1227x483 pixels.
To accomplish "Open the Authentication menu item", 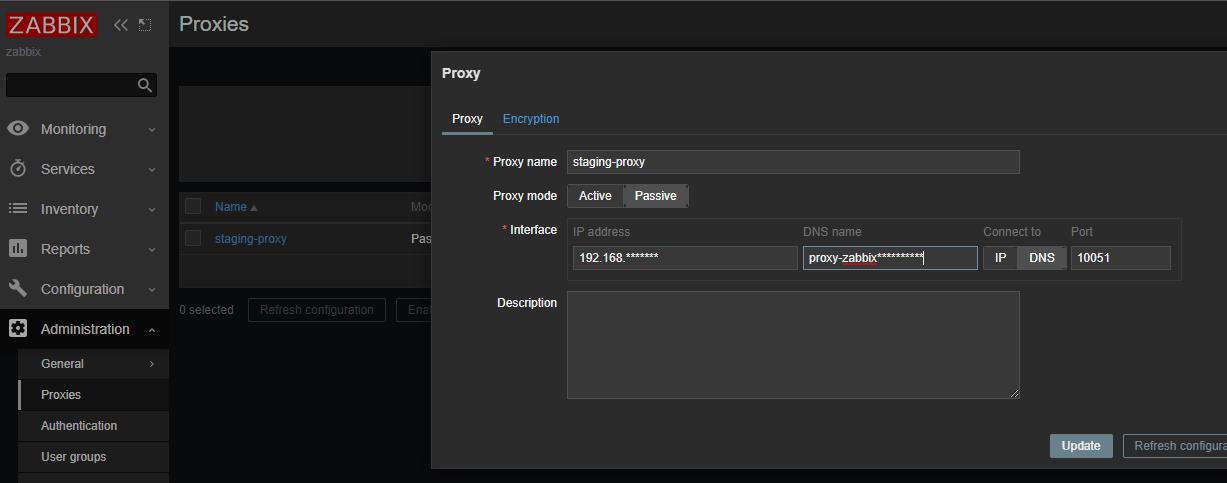I will (93, 426).
